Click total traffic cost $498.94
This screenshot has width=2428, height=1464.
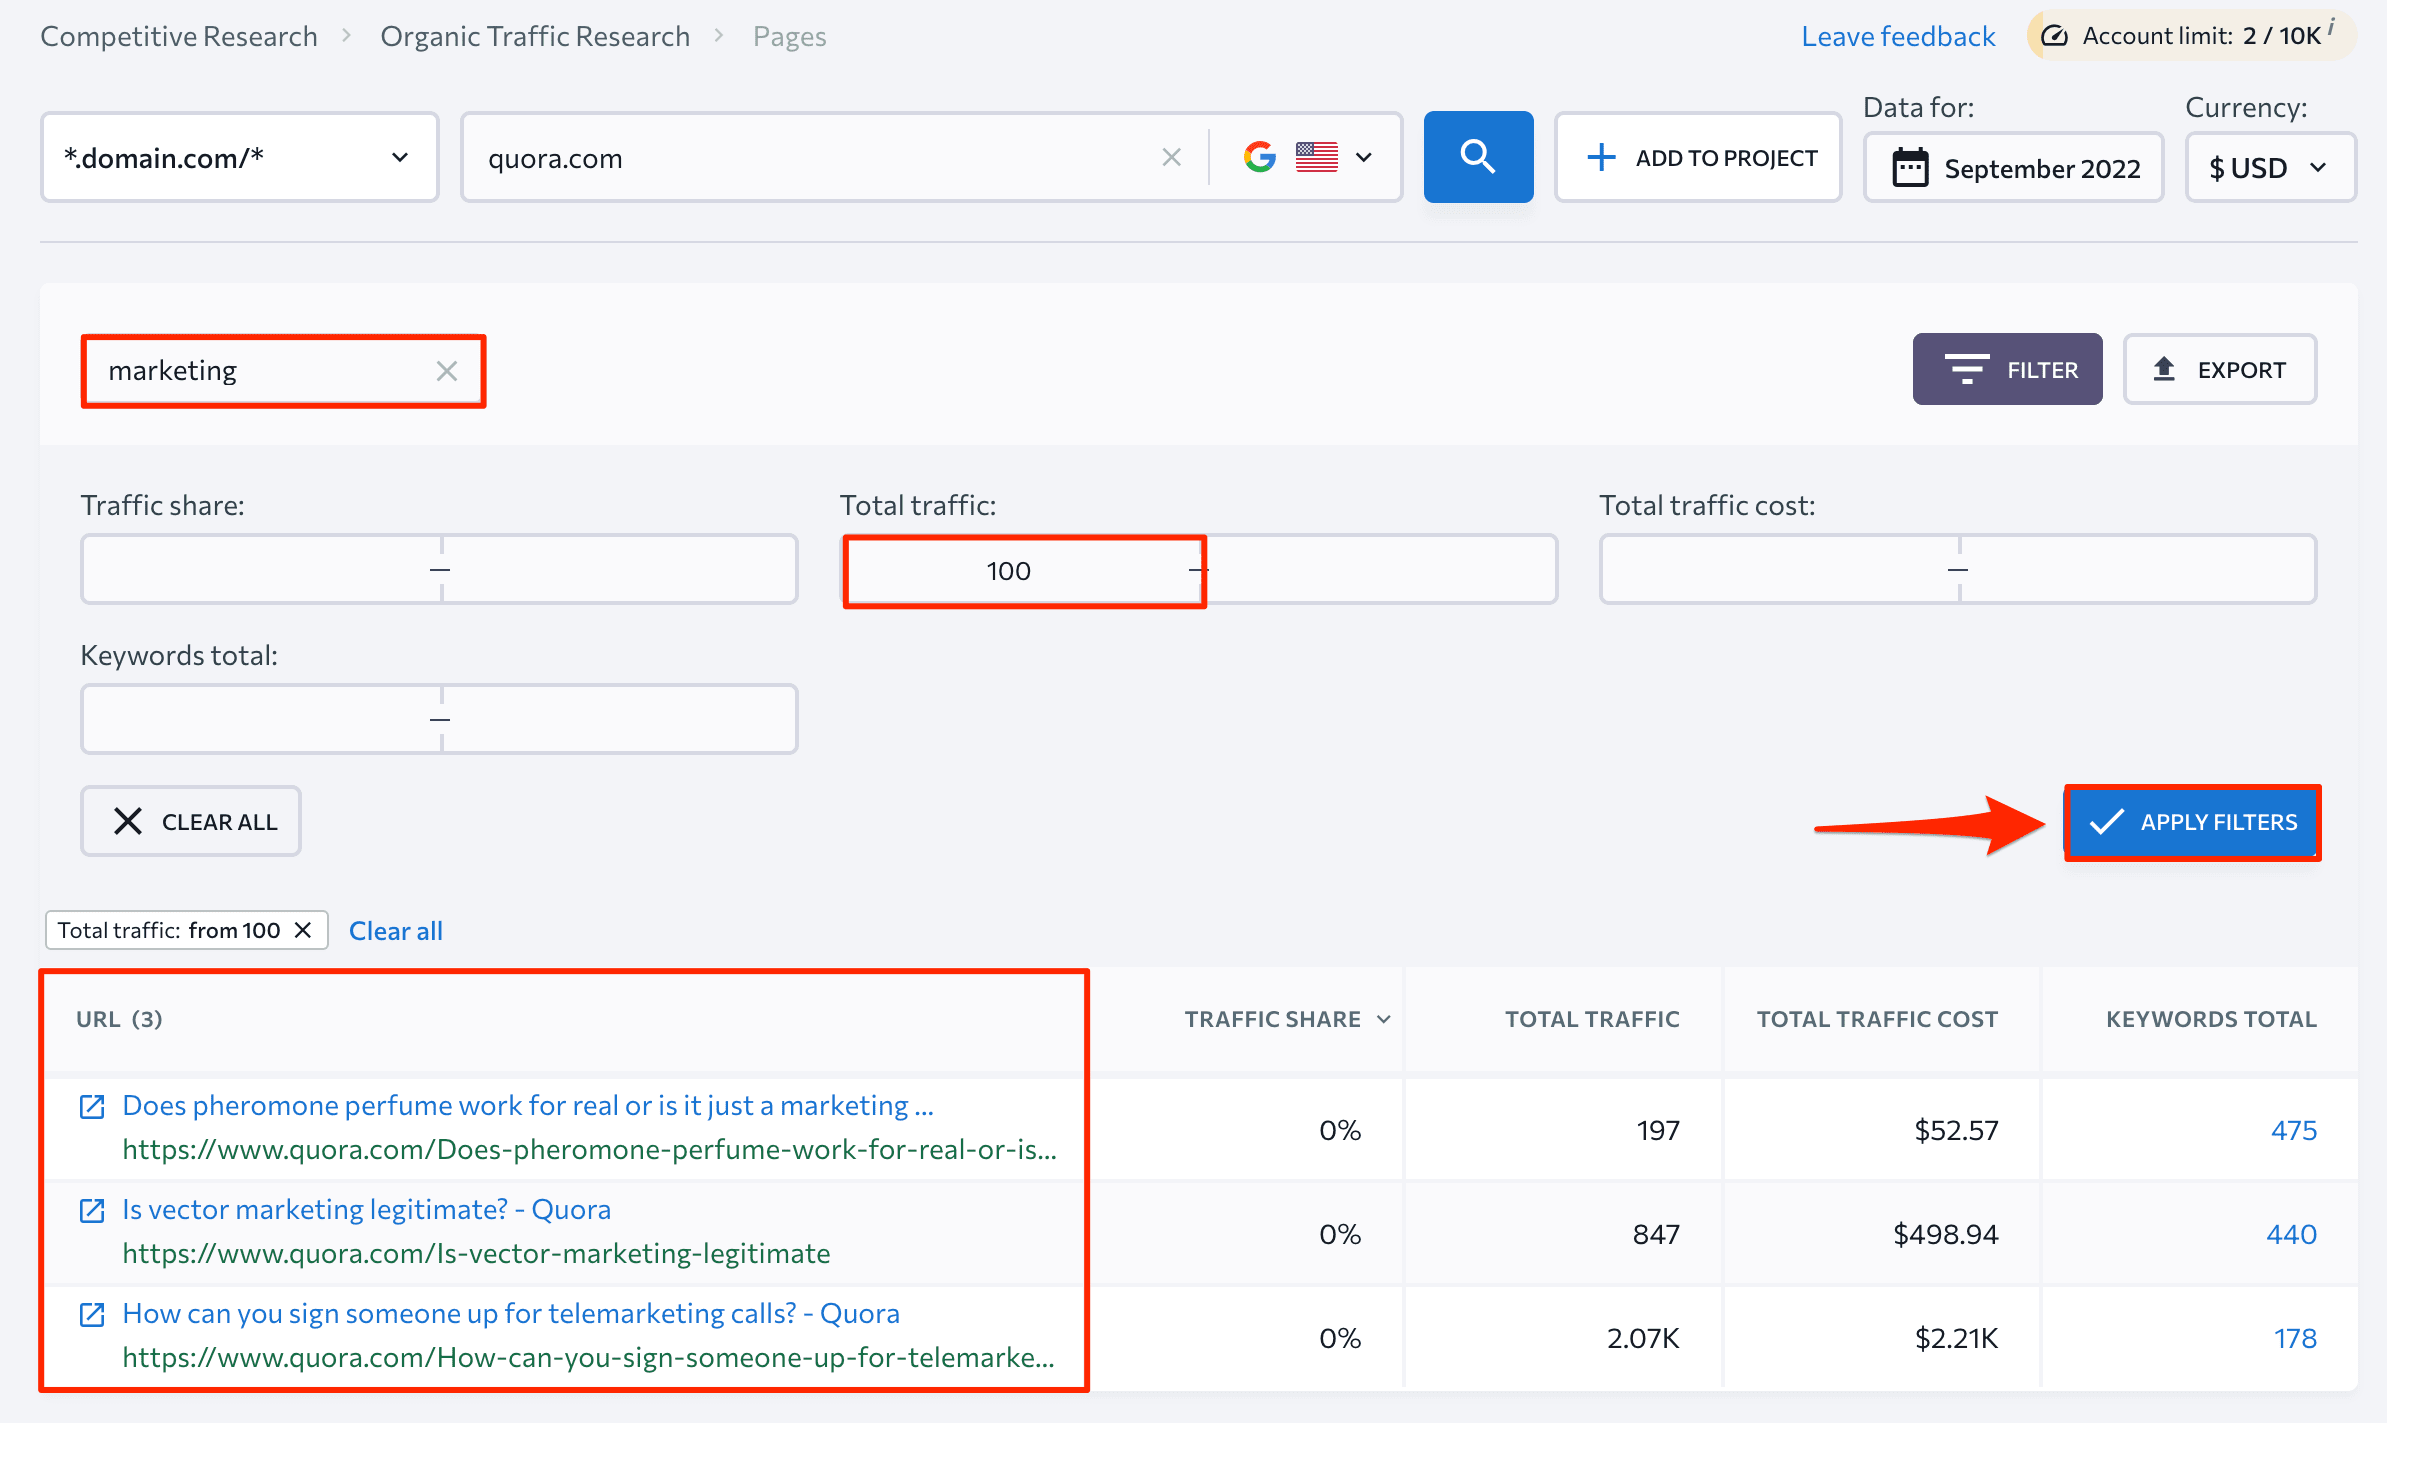tap(1945, 1234)
